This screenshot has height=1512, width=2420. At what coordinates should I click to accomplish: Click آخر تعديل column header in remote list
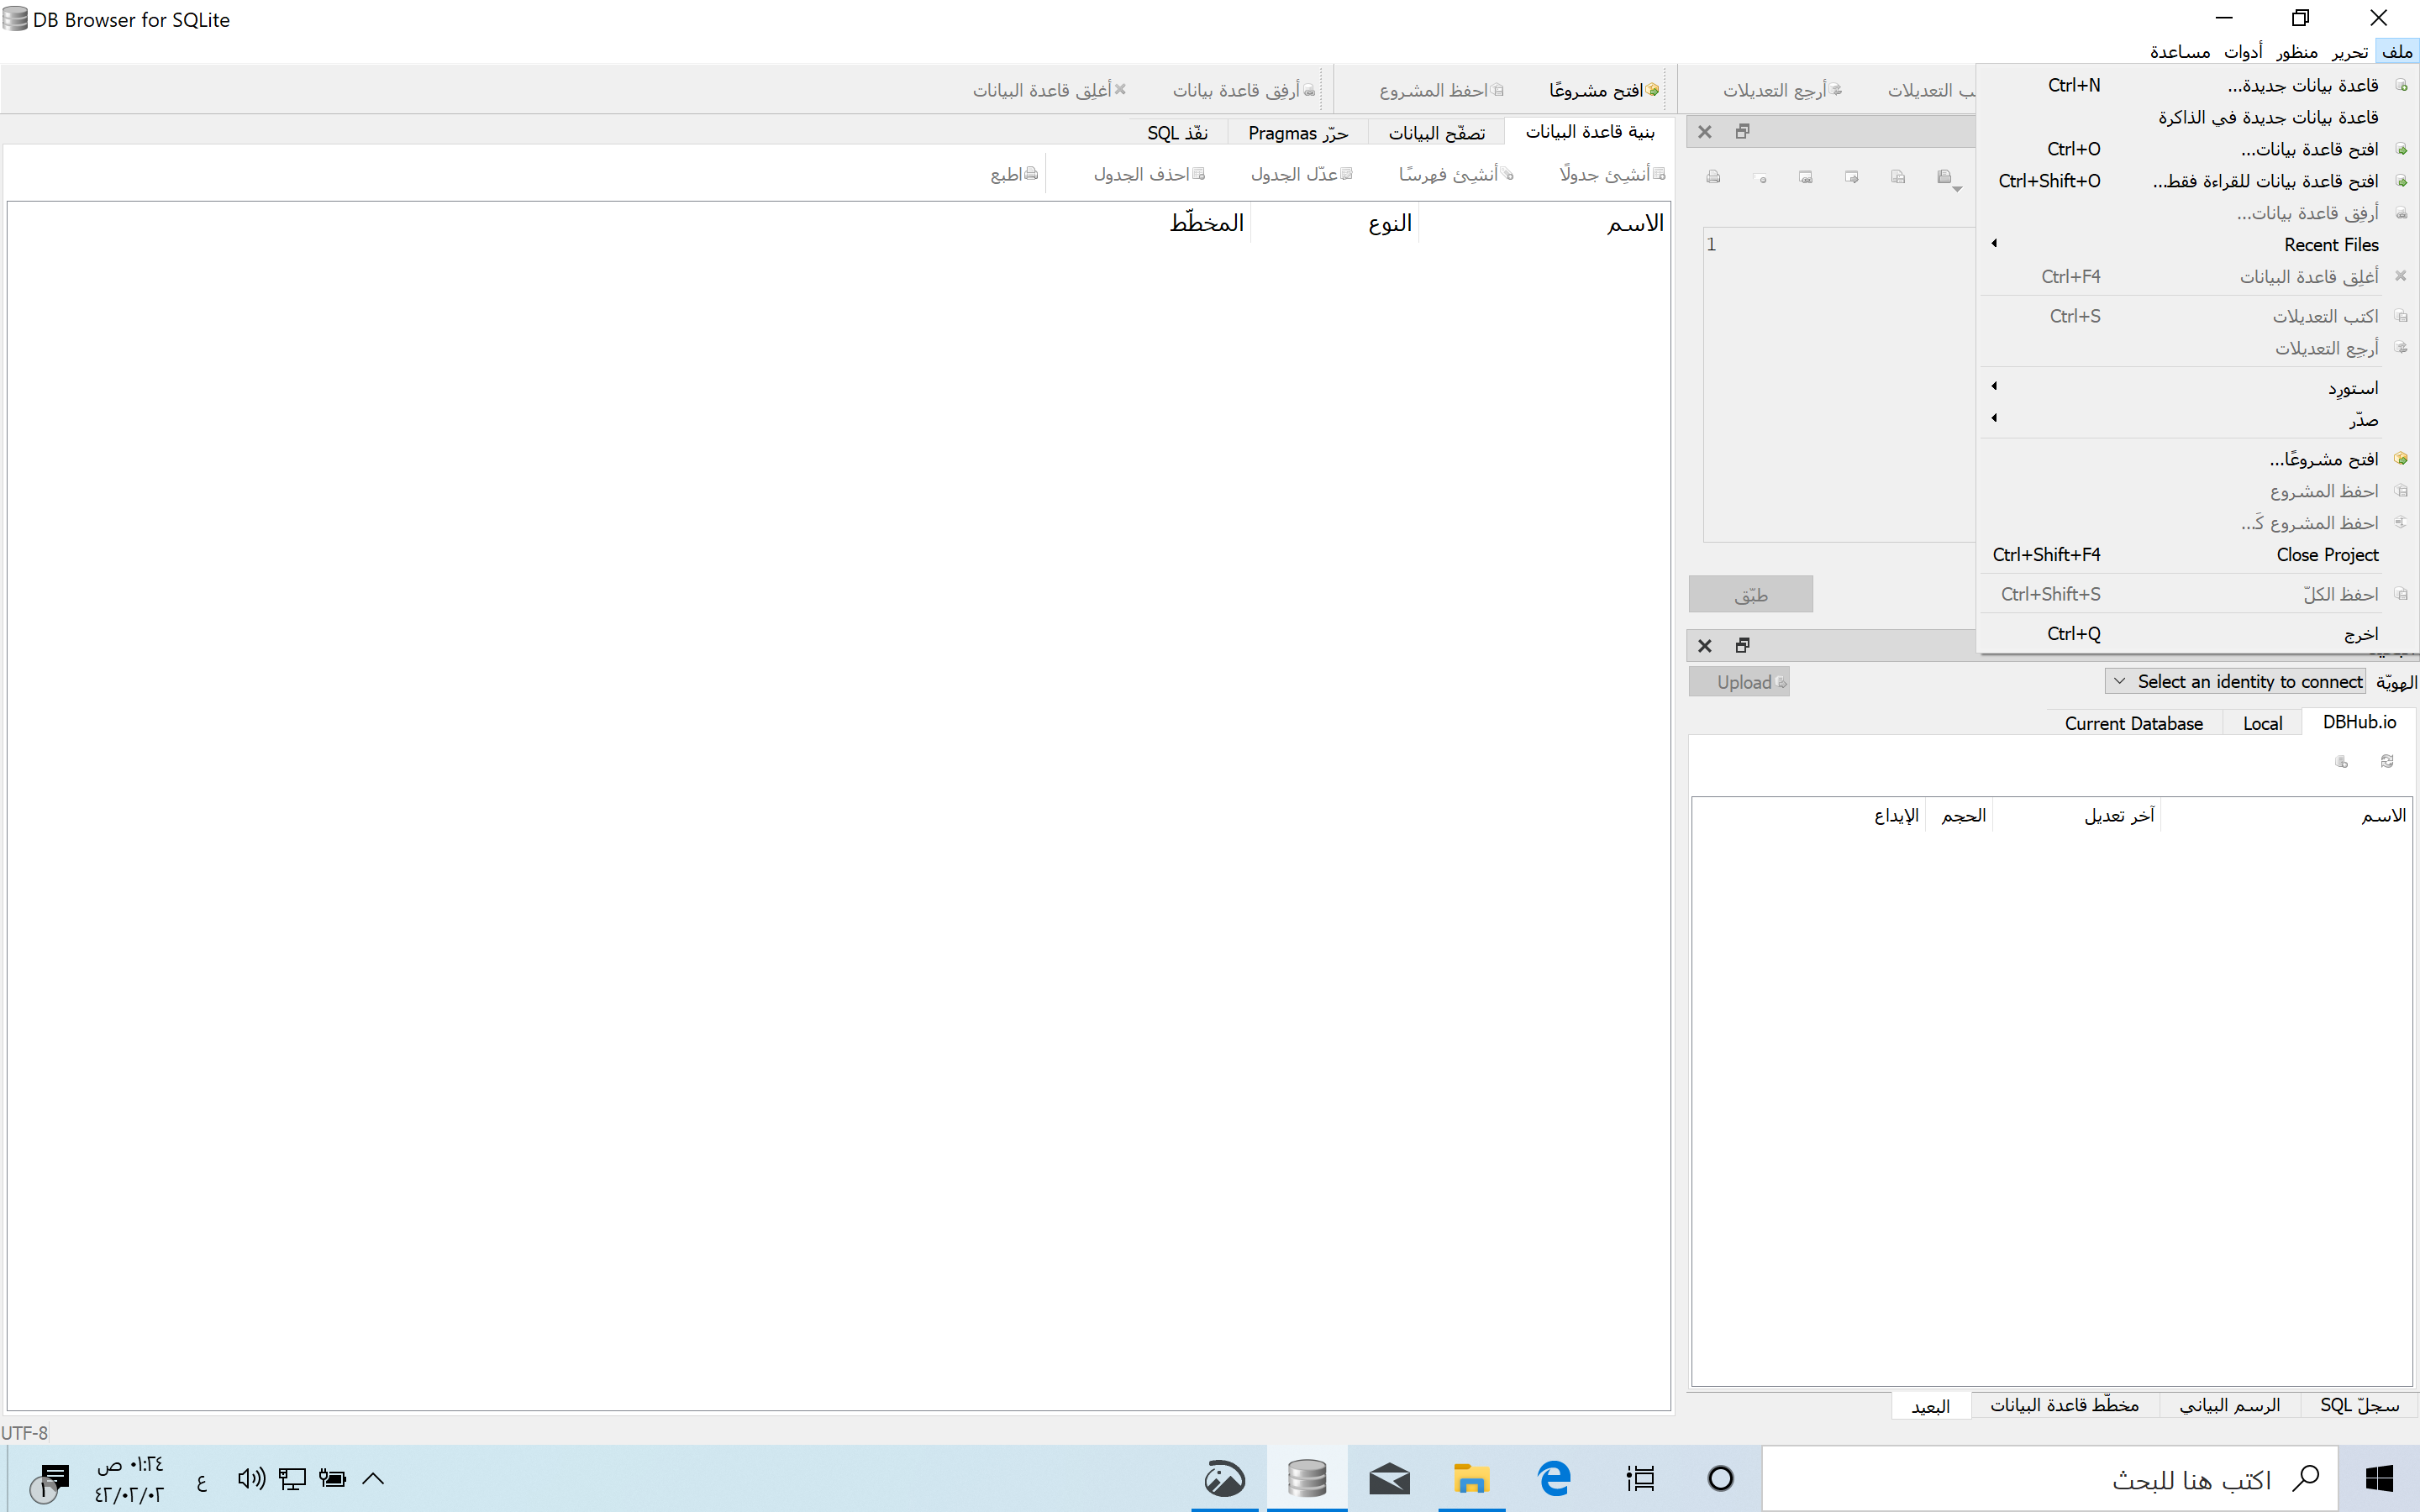click(2076, 816)
